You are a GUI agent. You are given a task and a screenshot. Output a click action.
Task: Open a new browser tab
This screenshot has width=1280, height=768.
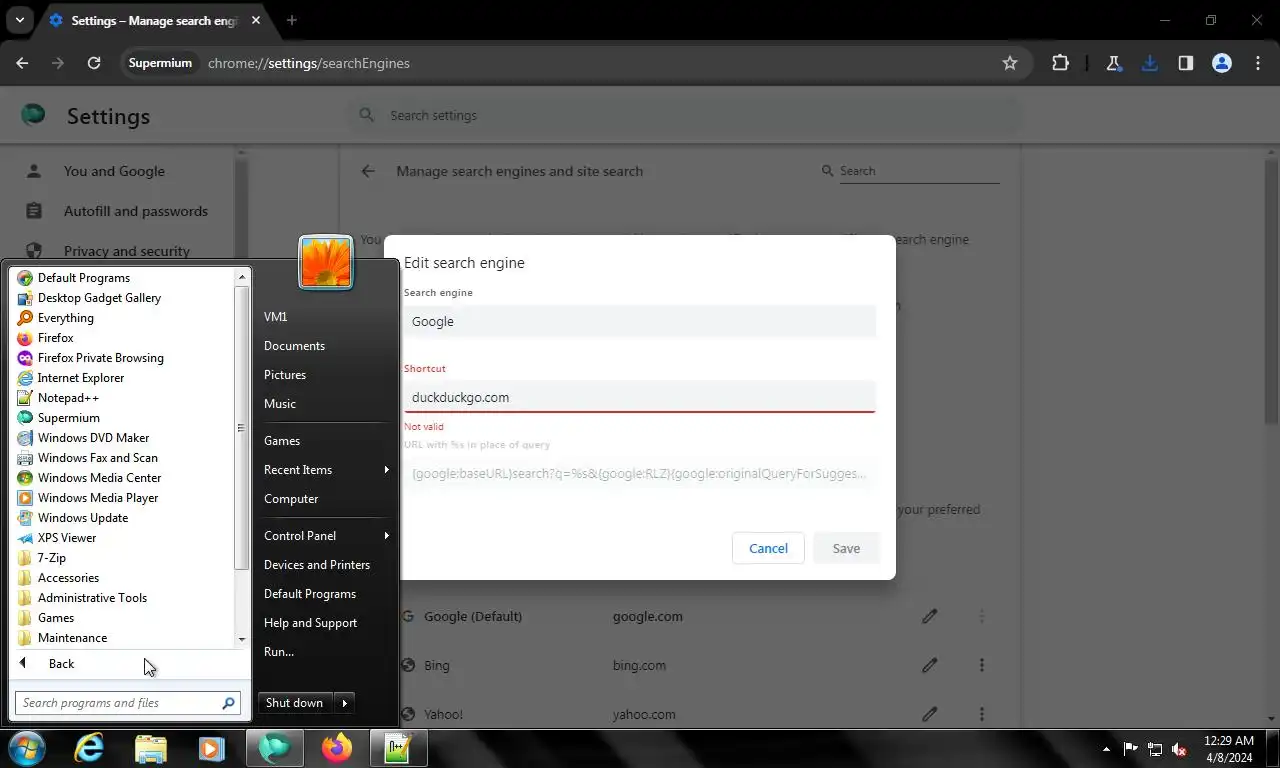292,20
